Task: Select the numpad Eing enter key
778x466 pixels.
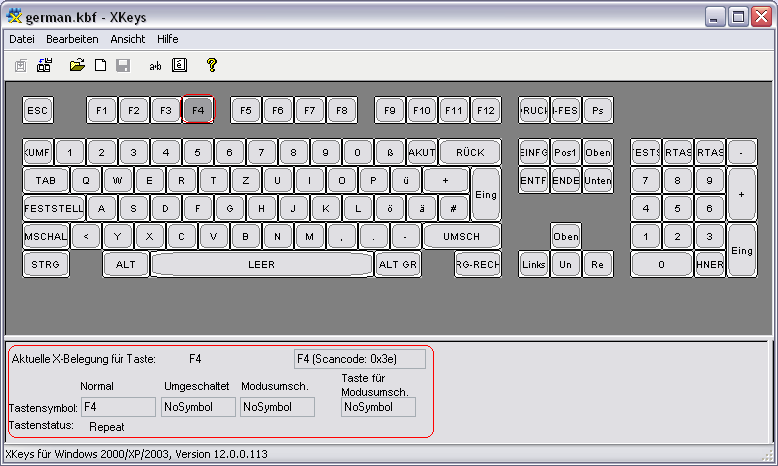Action: [742, 251]
